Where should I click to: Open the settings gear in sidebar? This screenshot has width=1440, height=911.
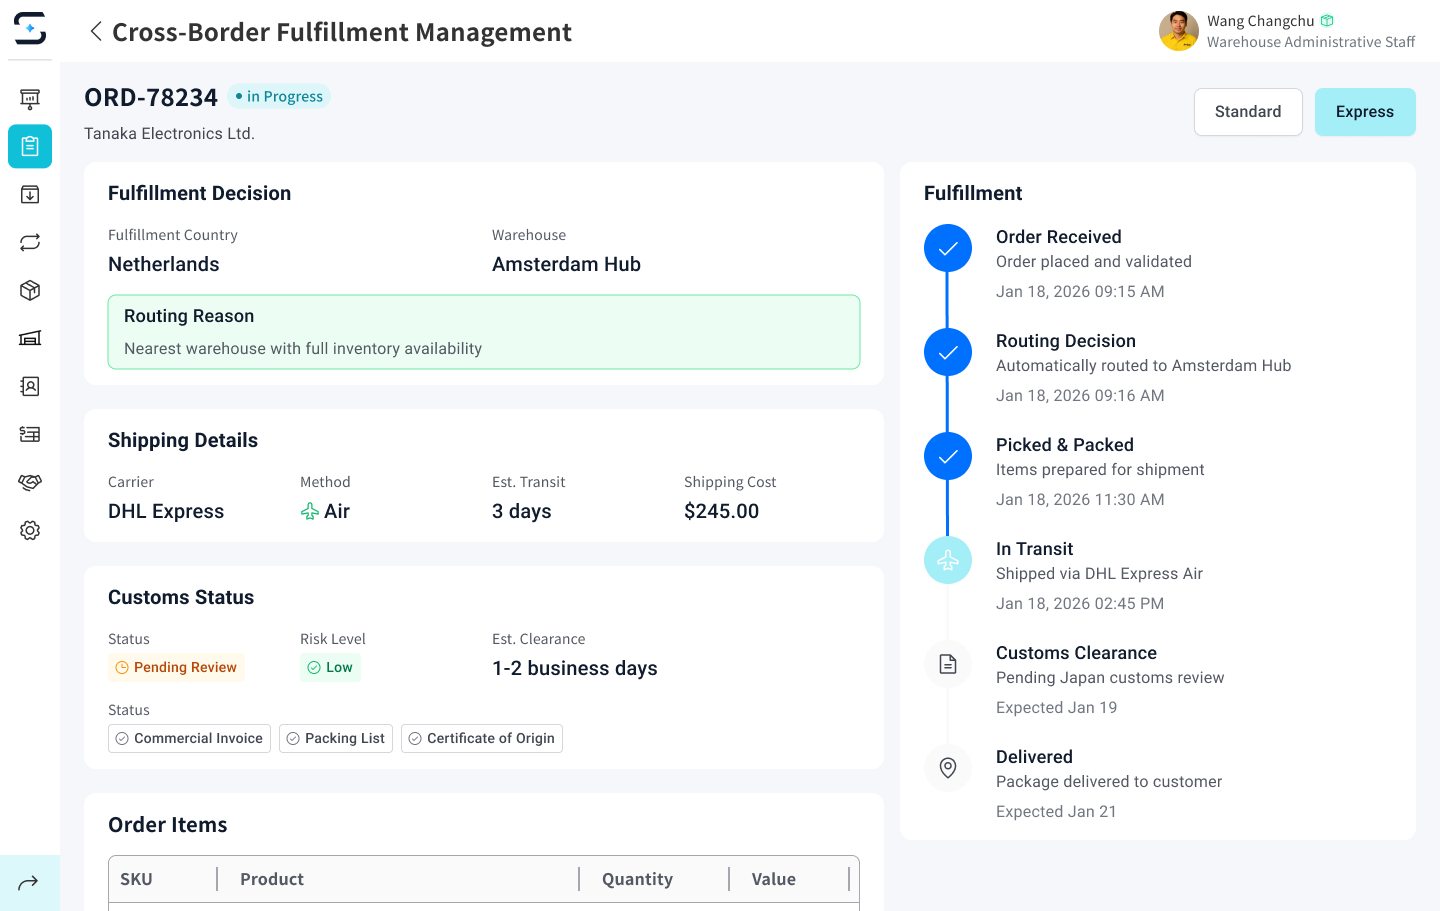tap(30, 530)
